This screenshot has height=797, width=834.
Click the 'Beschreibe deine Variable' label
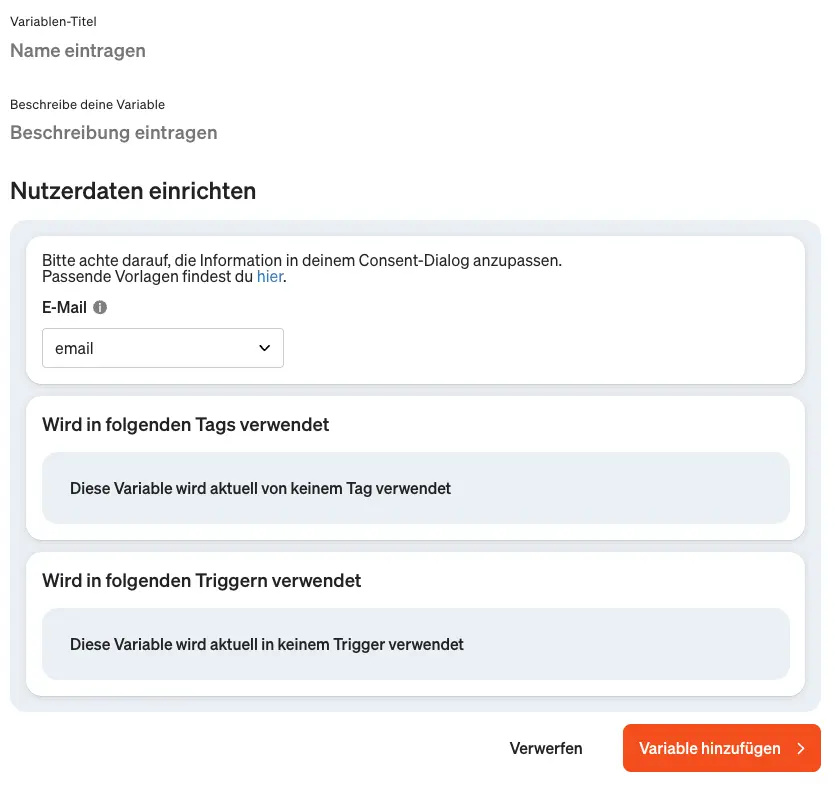pyautogui.click(x=87, y=104)
